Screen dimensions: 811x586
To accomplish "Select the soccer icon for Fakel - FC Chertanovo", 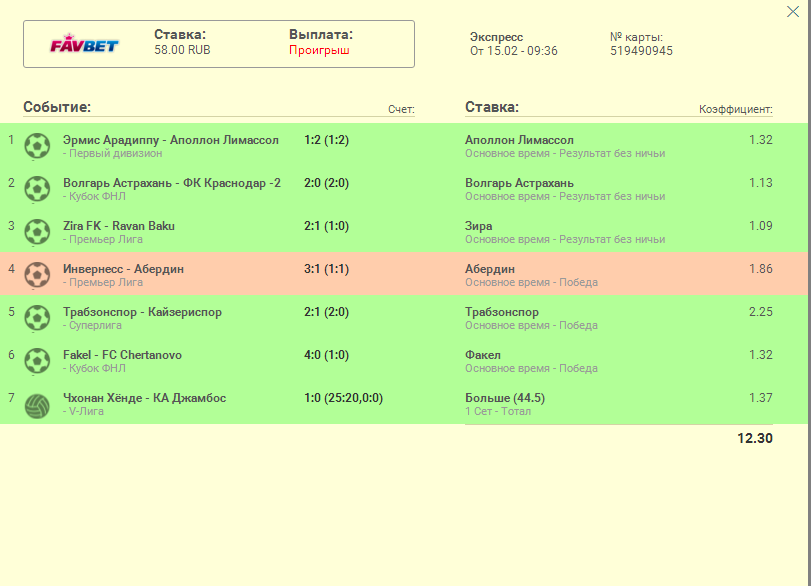I will coord(37,360).
